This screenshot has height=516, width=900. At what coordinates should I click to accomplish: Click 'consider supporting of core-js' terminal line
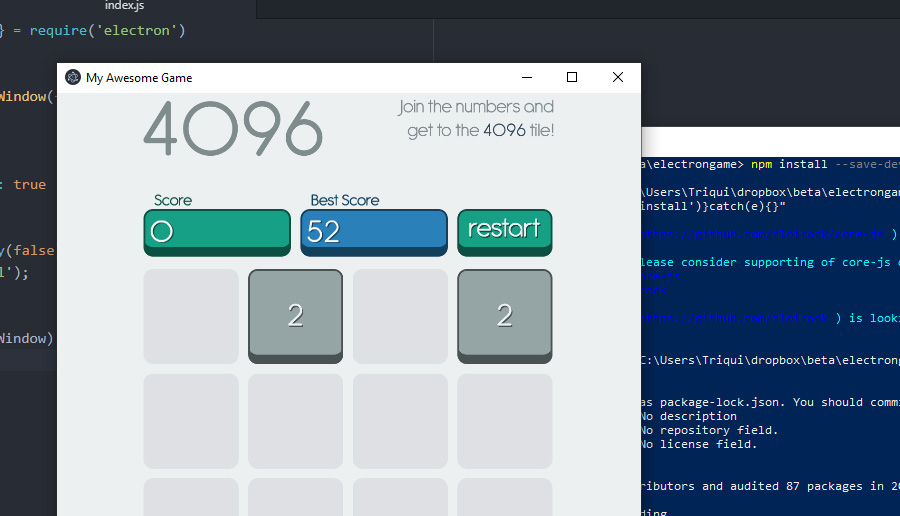(786, 262)
